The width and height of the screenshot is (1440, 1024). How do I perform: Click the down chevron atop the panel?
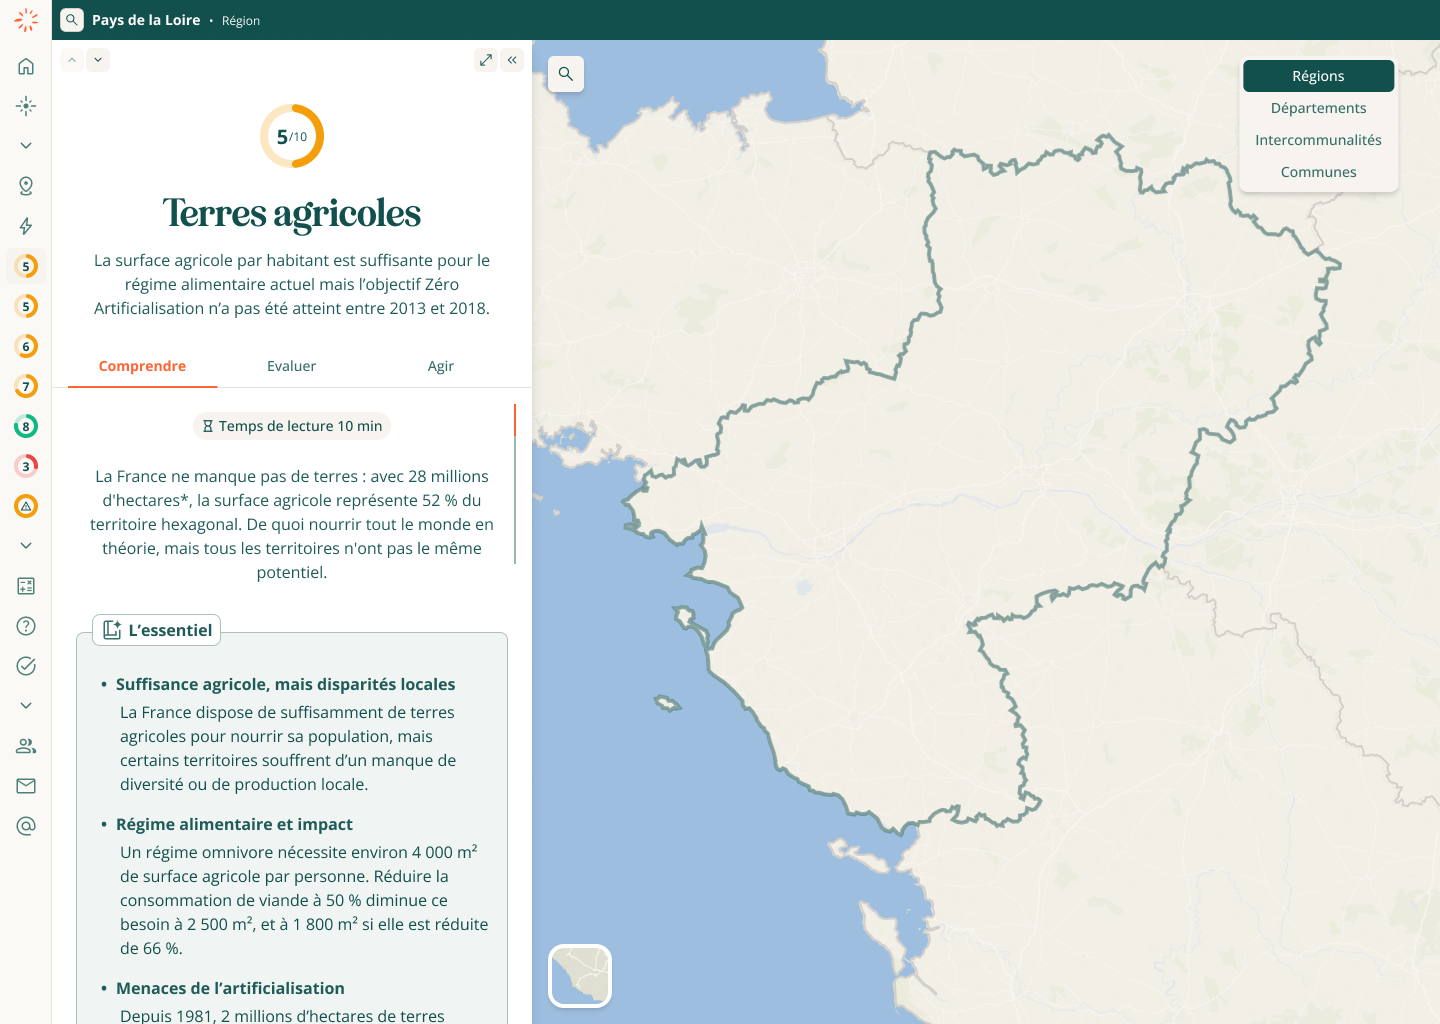pyautogui.click(x=98, y=60)
